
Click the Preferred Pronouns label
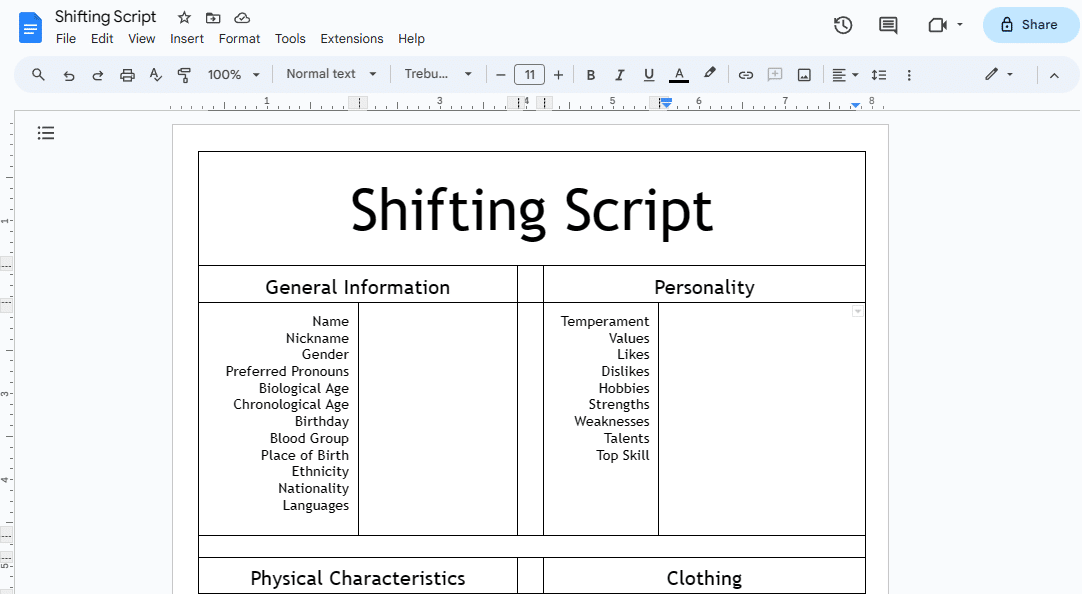287,371
